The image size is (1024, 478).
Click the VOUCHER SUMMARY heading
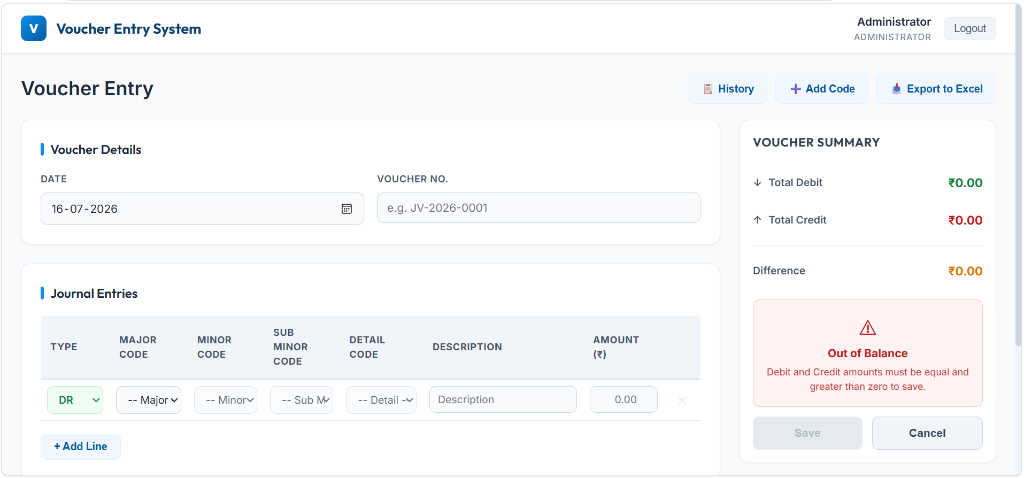tap(816, 142)
